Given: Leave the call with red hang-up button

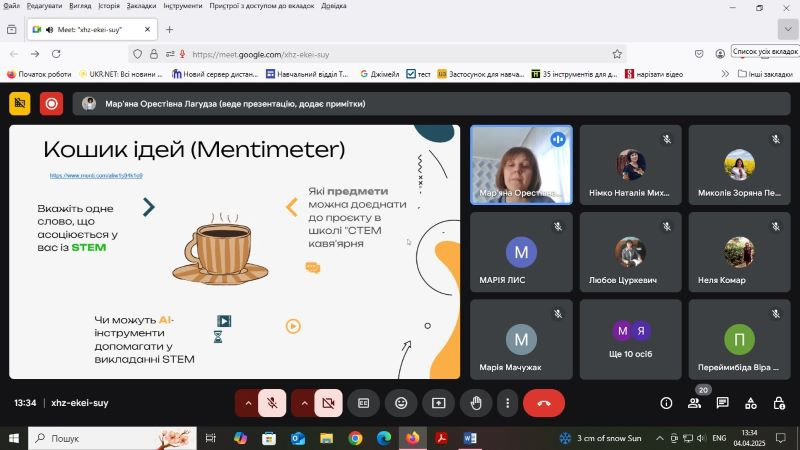Looking at the screenshot, I should pos(544,403).
